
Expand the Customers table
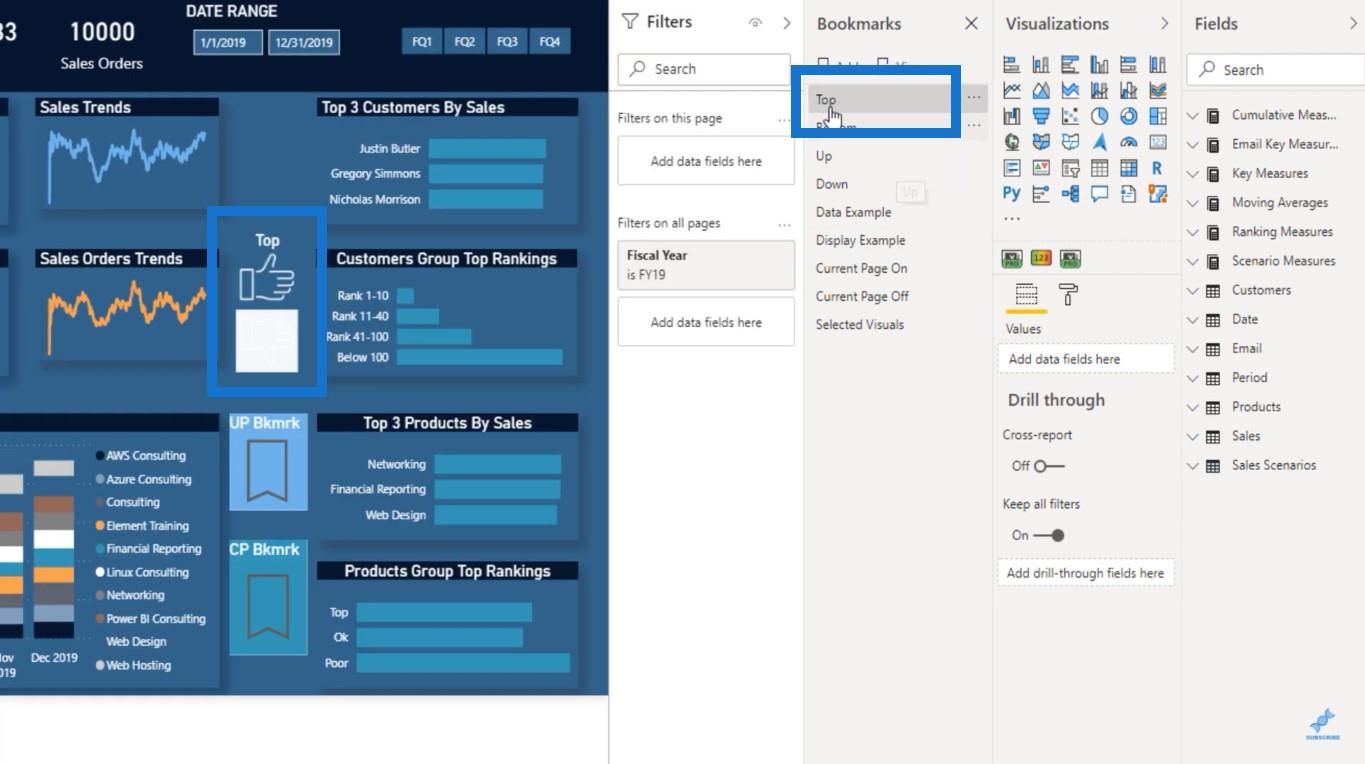click(x=1193, y=290)
